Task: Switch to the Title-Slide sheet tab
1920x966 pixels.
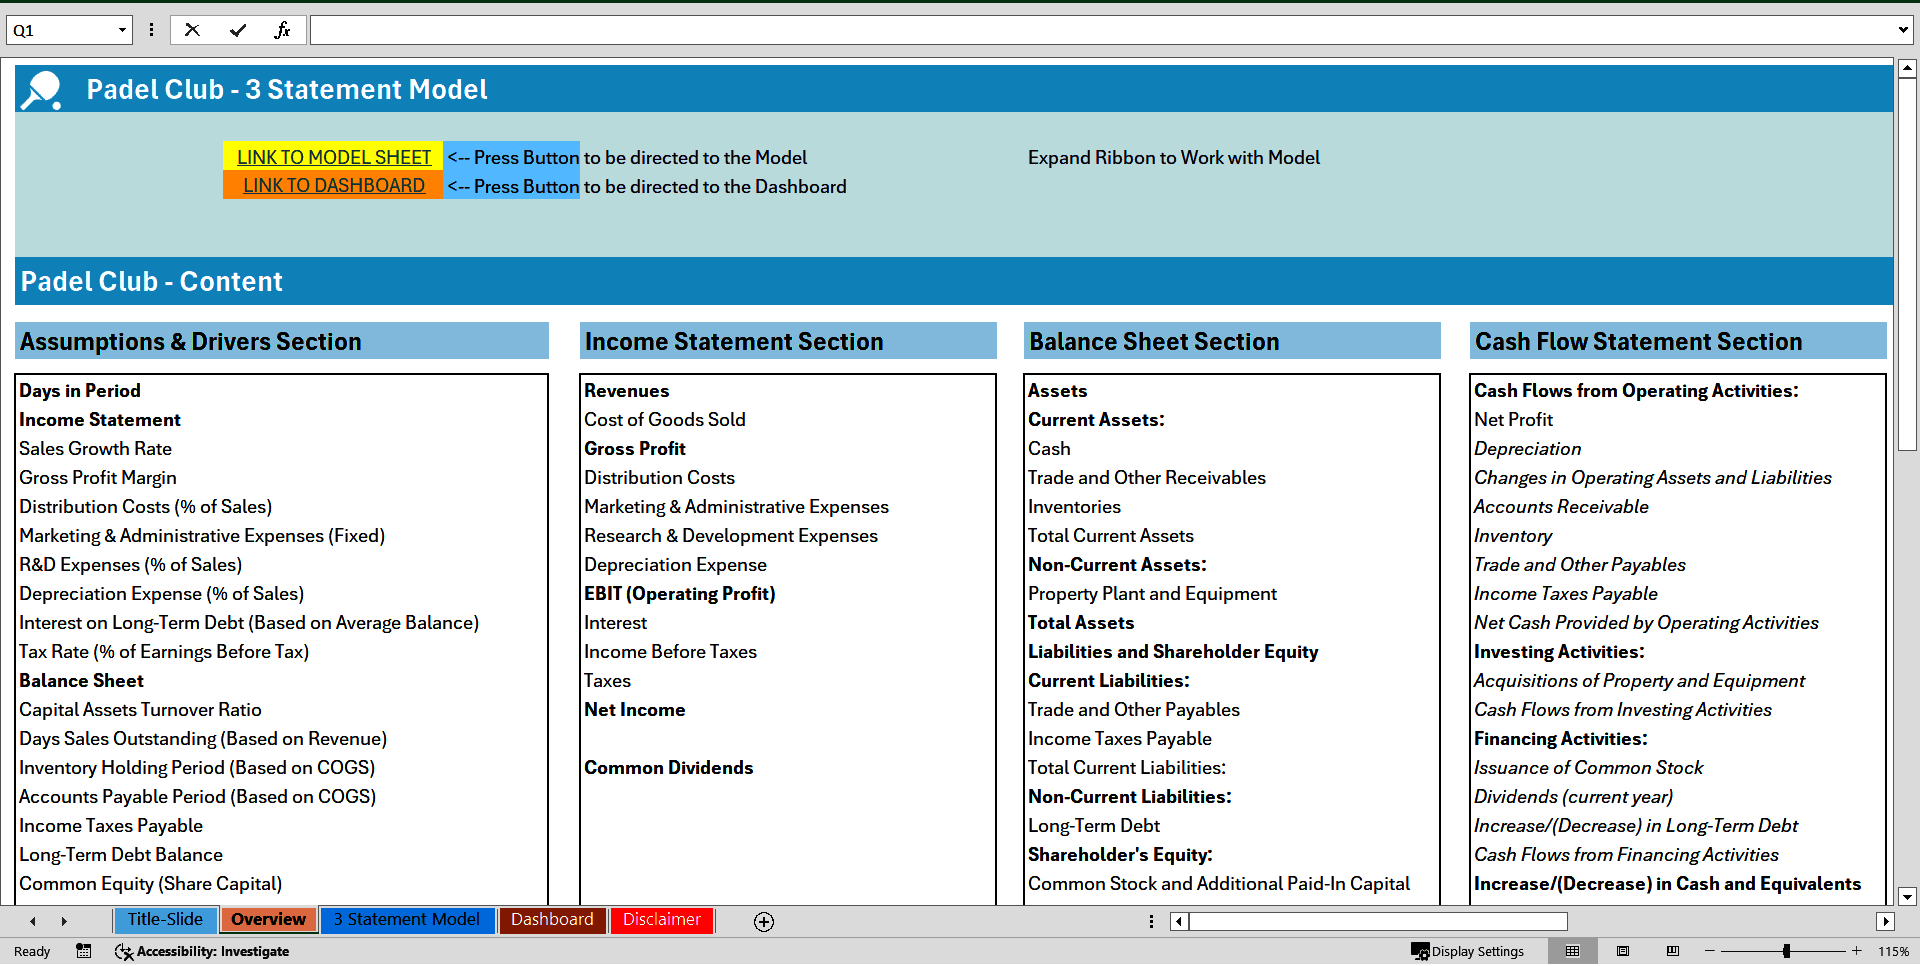Action: pos(165,920)
